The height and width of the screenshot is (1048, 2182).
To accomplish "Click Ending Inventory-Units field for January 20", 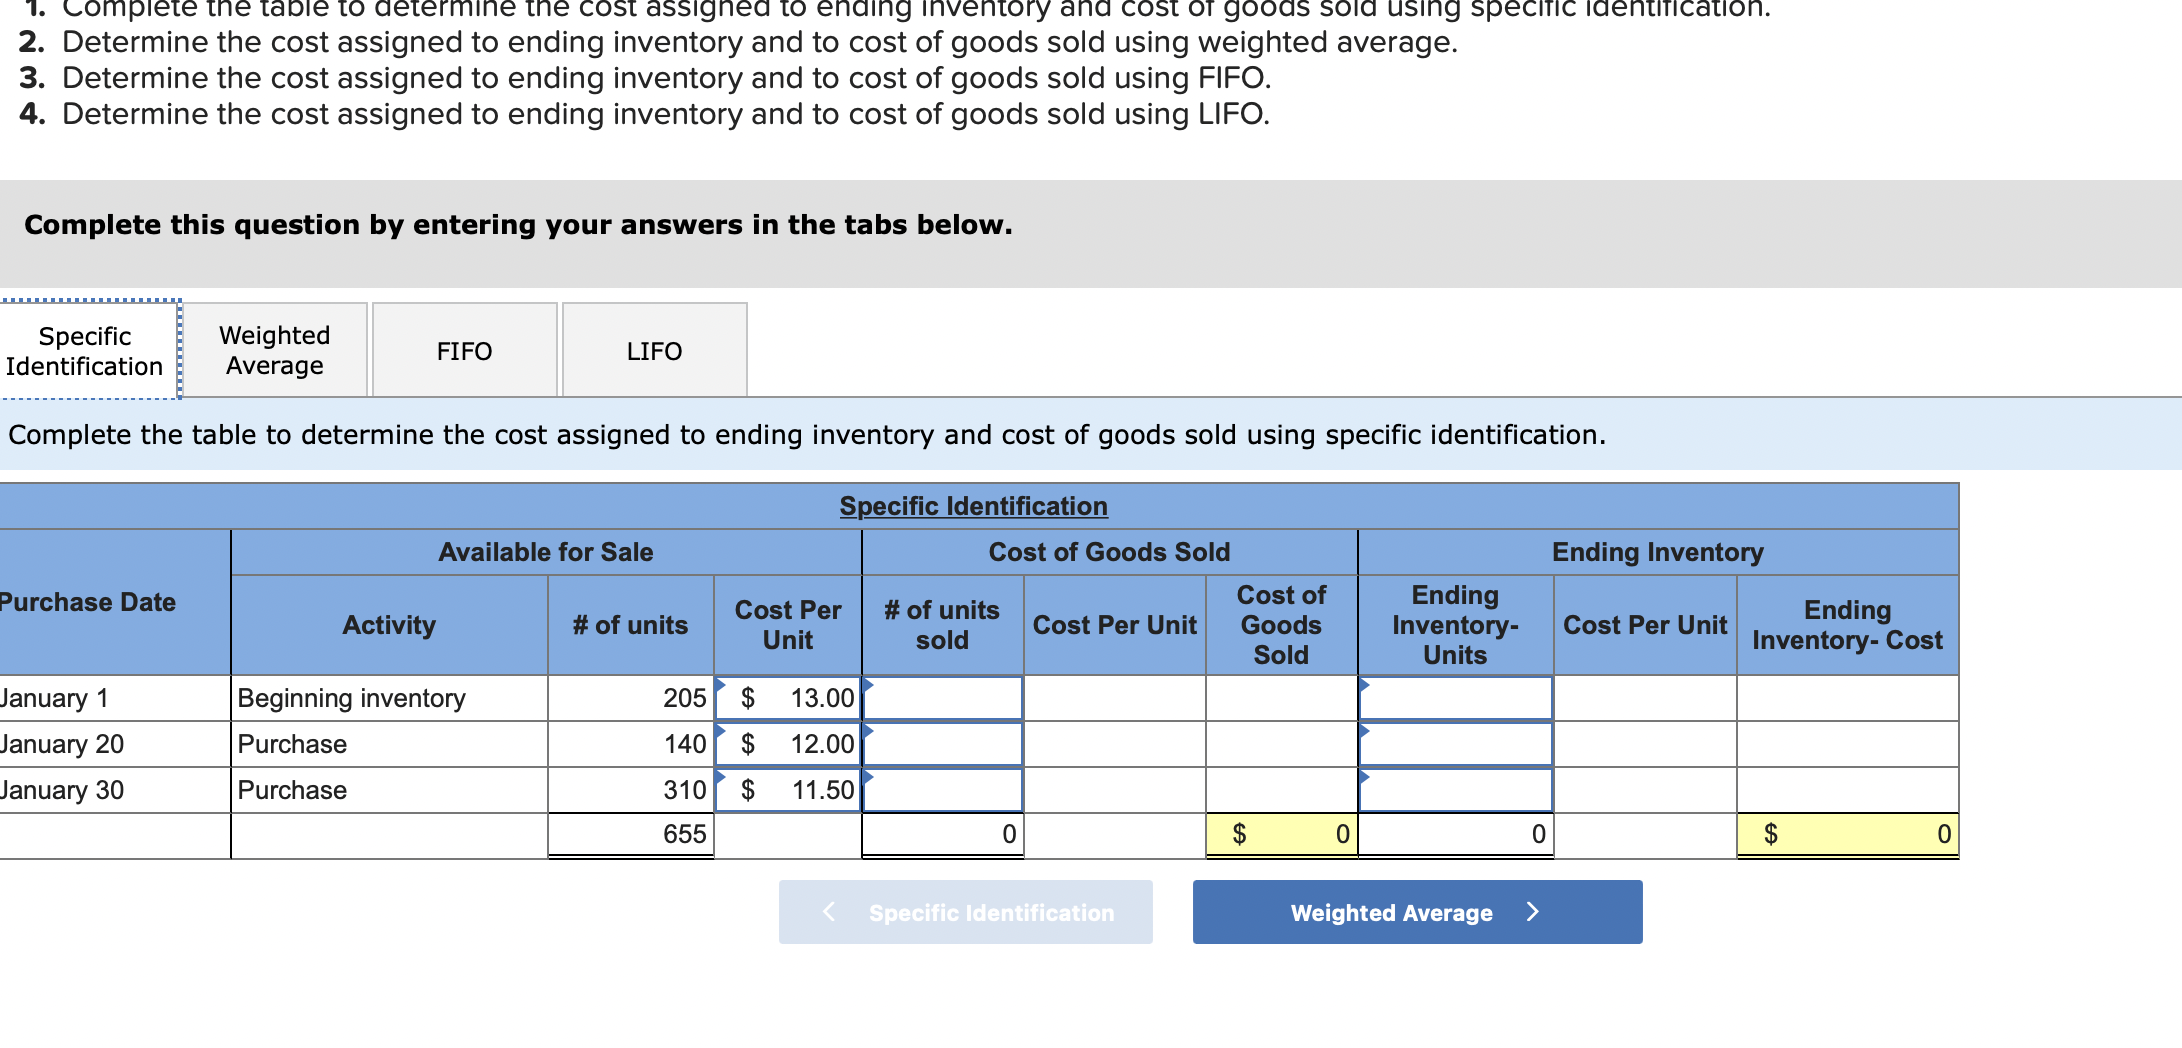I will point(1454,743).
